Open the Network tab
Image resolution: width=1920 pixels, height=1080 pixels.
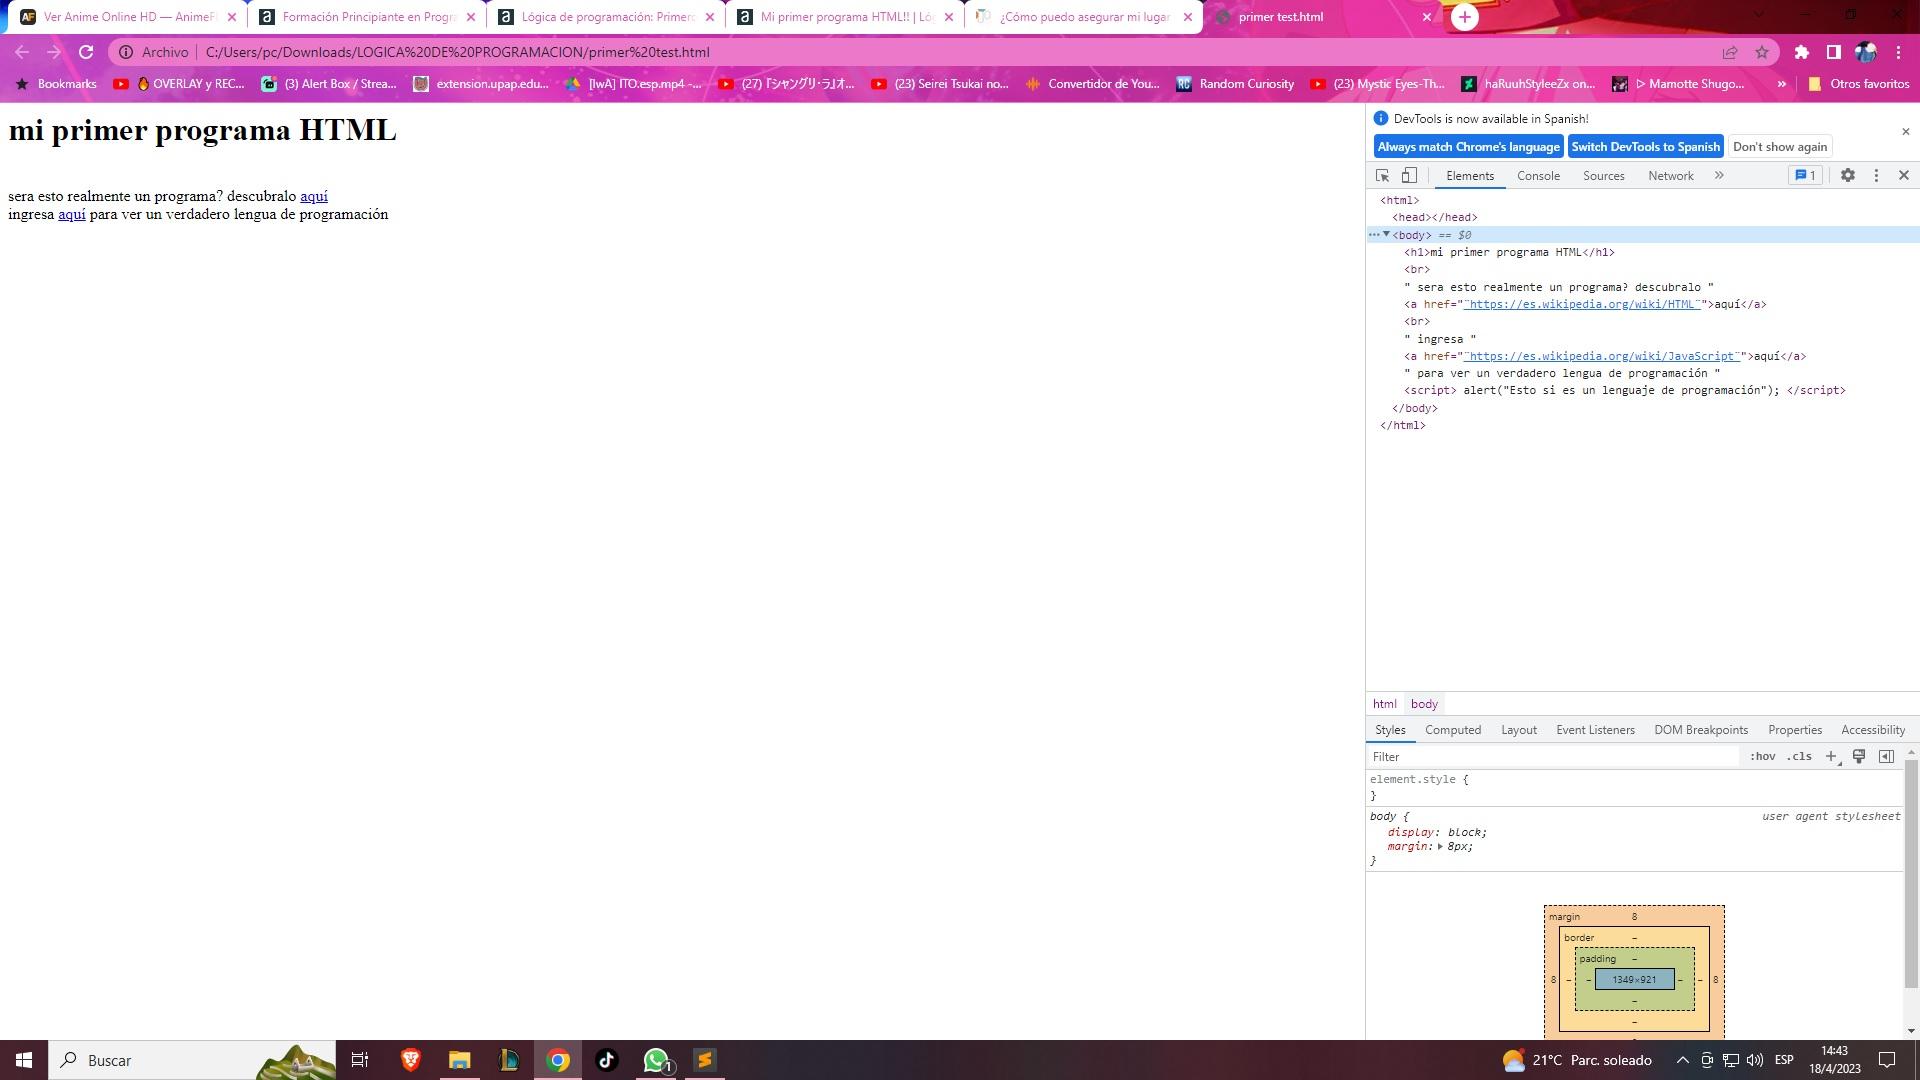pos(1670,176)
